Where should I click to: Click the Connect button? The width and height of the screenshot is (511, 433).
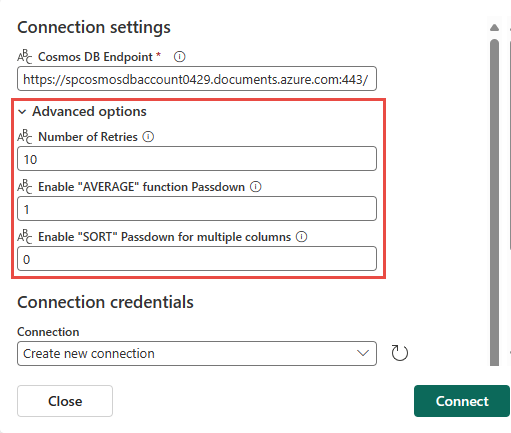click(x=462, y=401)
